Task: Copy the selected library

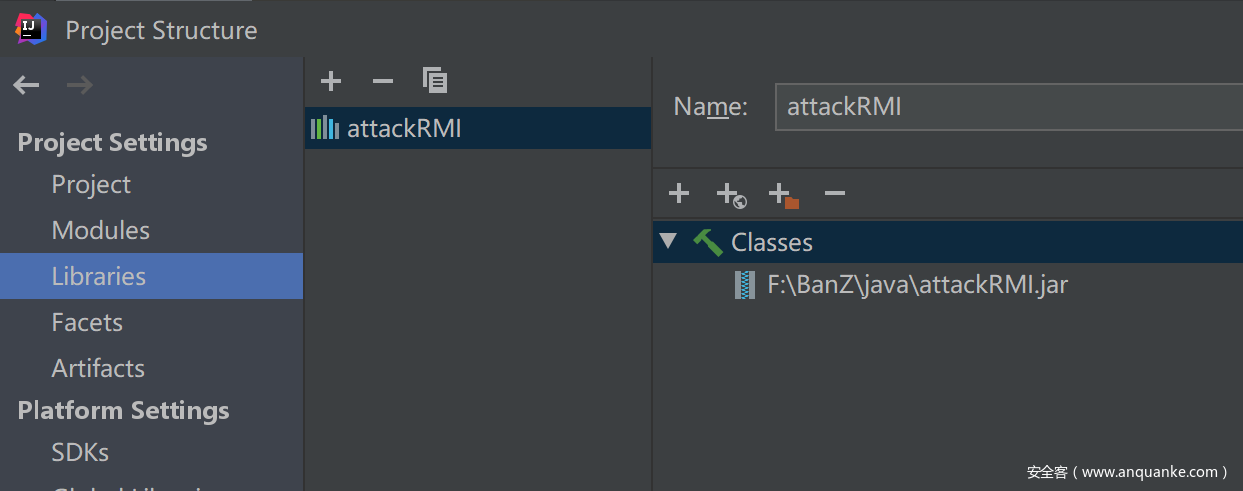Action: (x=434, y=80)
